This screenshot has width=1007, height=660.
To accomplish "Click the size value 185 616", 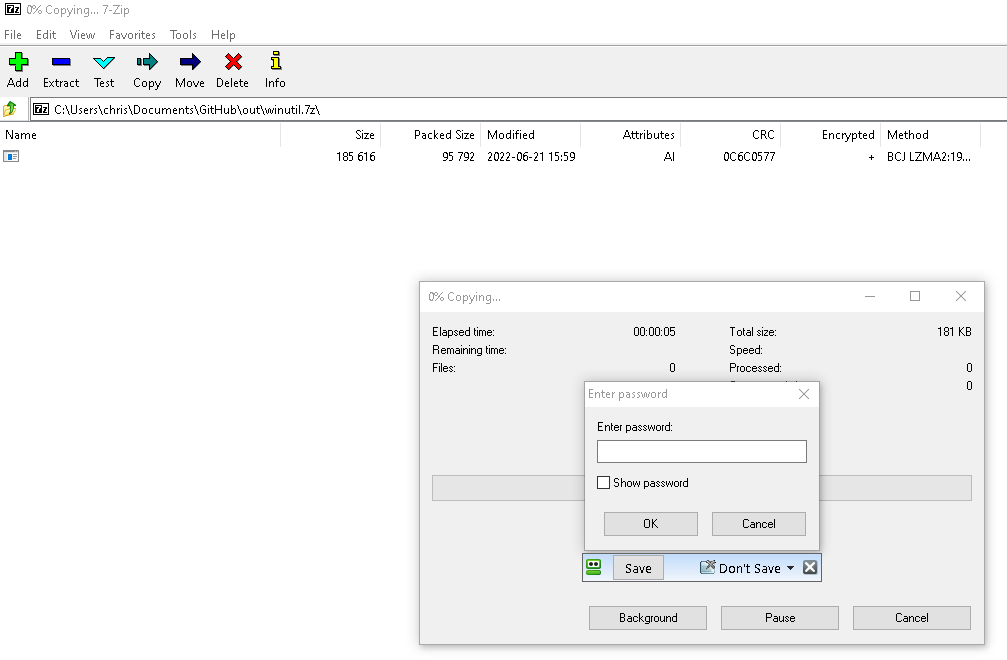I will pyautogui.click(x=355, y=157).
